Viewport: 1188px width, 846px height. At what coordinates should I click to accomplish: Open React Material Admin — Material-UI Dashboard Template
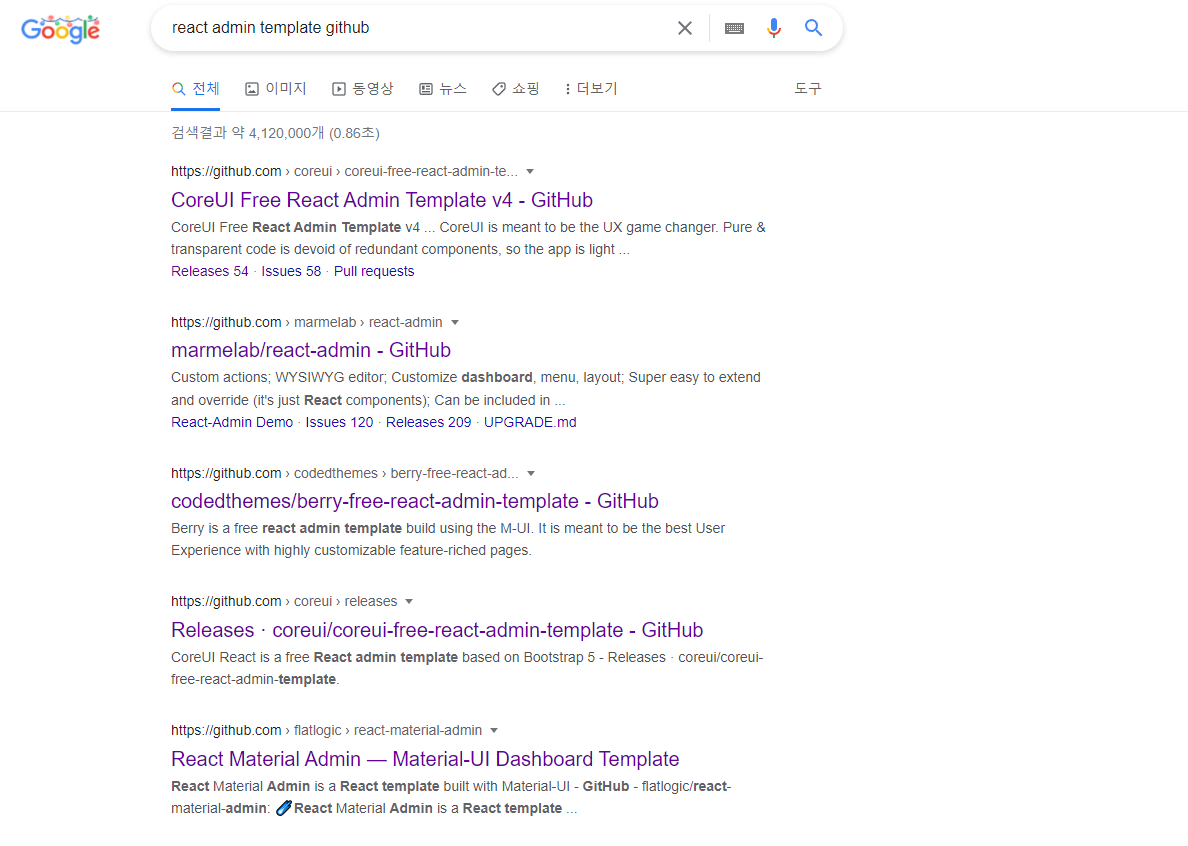[425, 759]
